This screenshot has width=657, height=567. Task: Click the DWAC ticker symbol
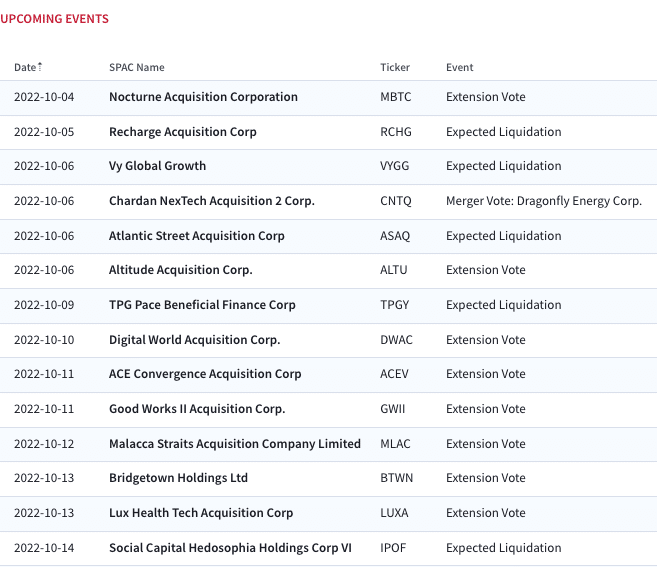click(396, 340)
